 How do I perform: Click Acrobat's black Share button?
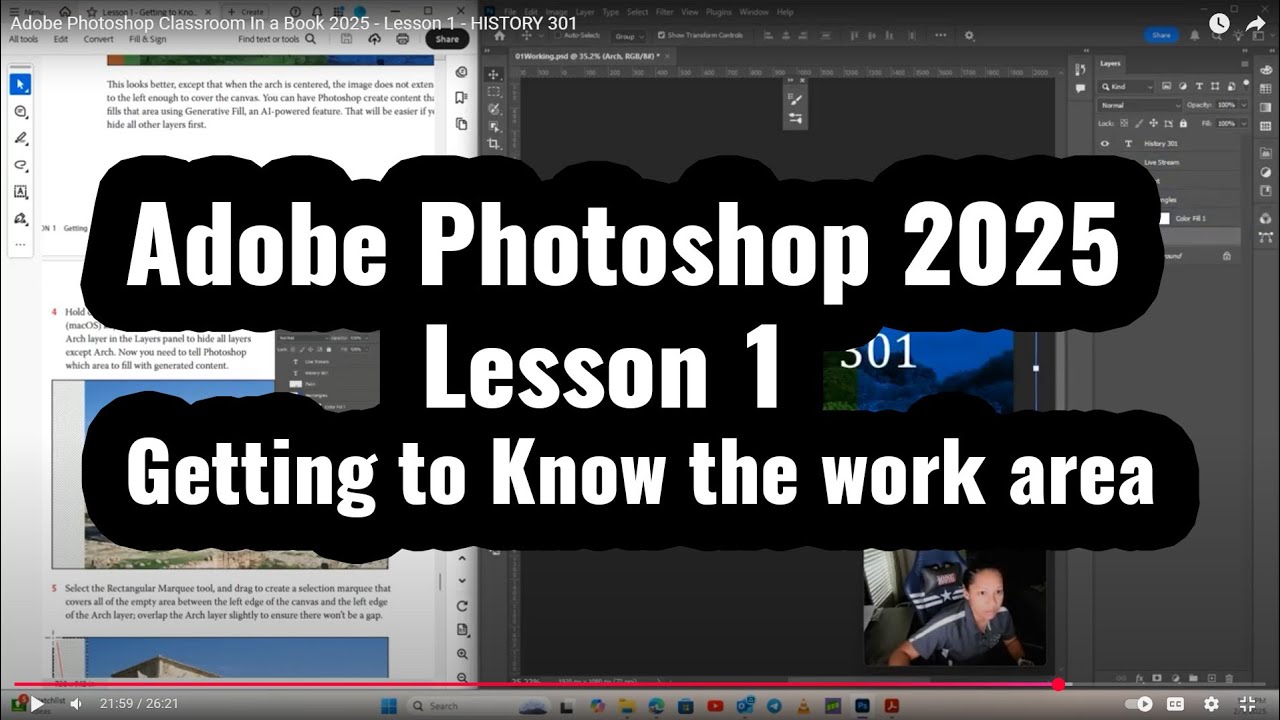[x=447, y=39]
